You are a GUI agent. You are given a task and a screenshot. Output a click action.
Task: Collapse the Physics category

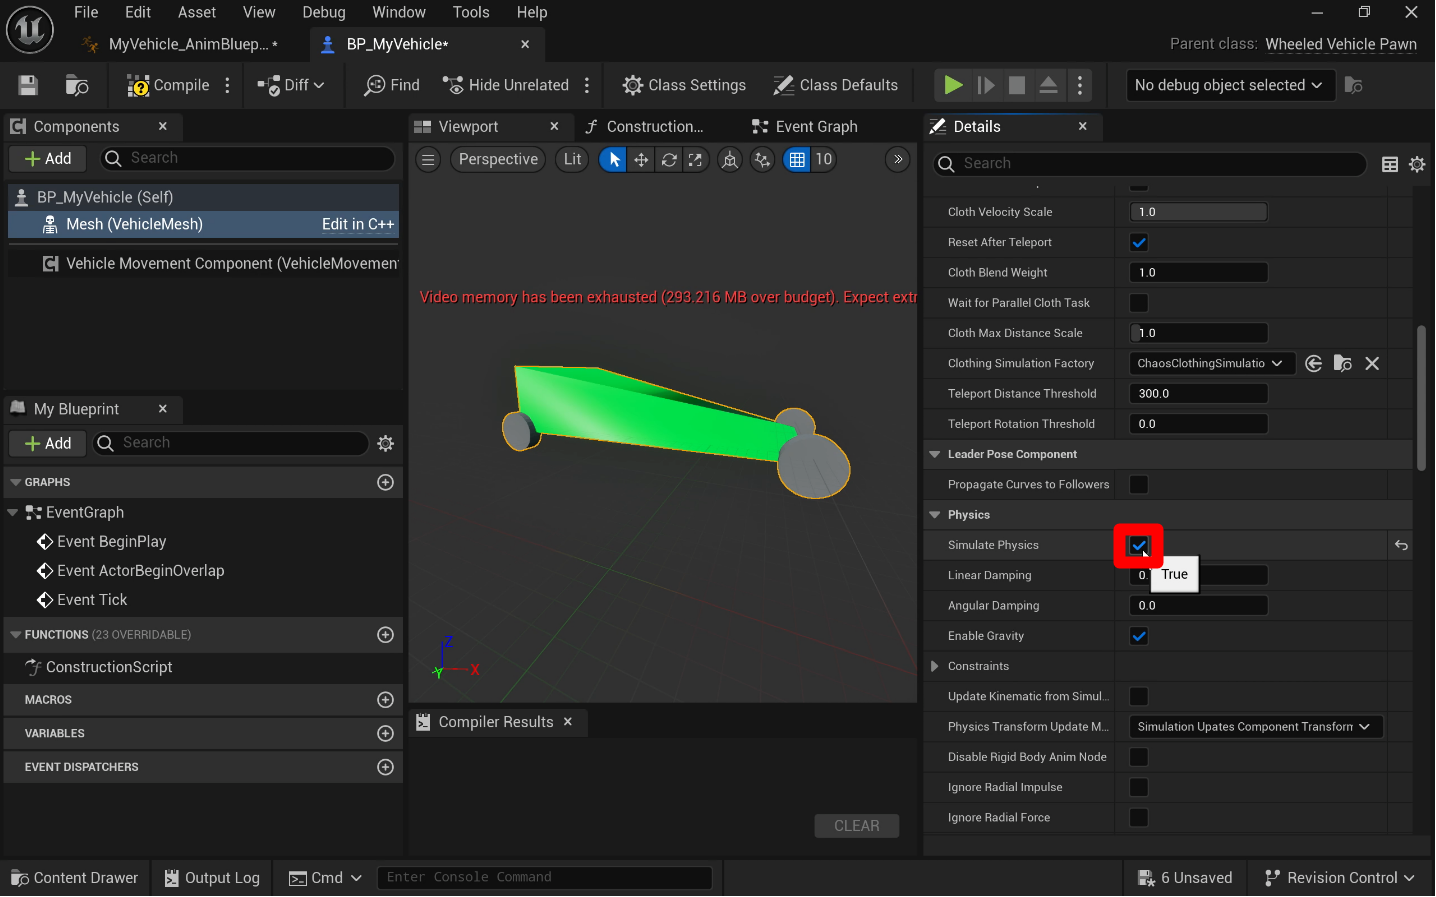935,515
